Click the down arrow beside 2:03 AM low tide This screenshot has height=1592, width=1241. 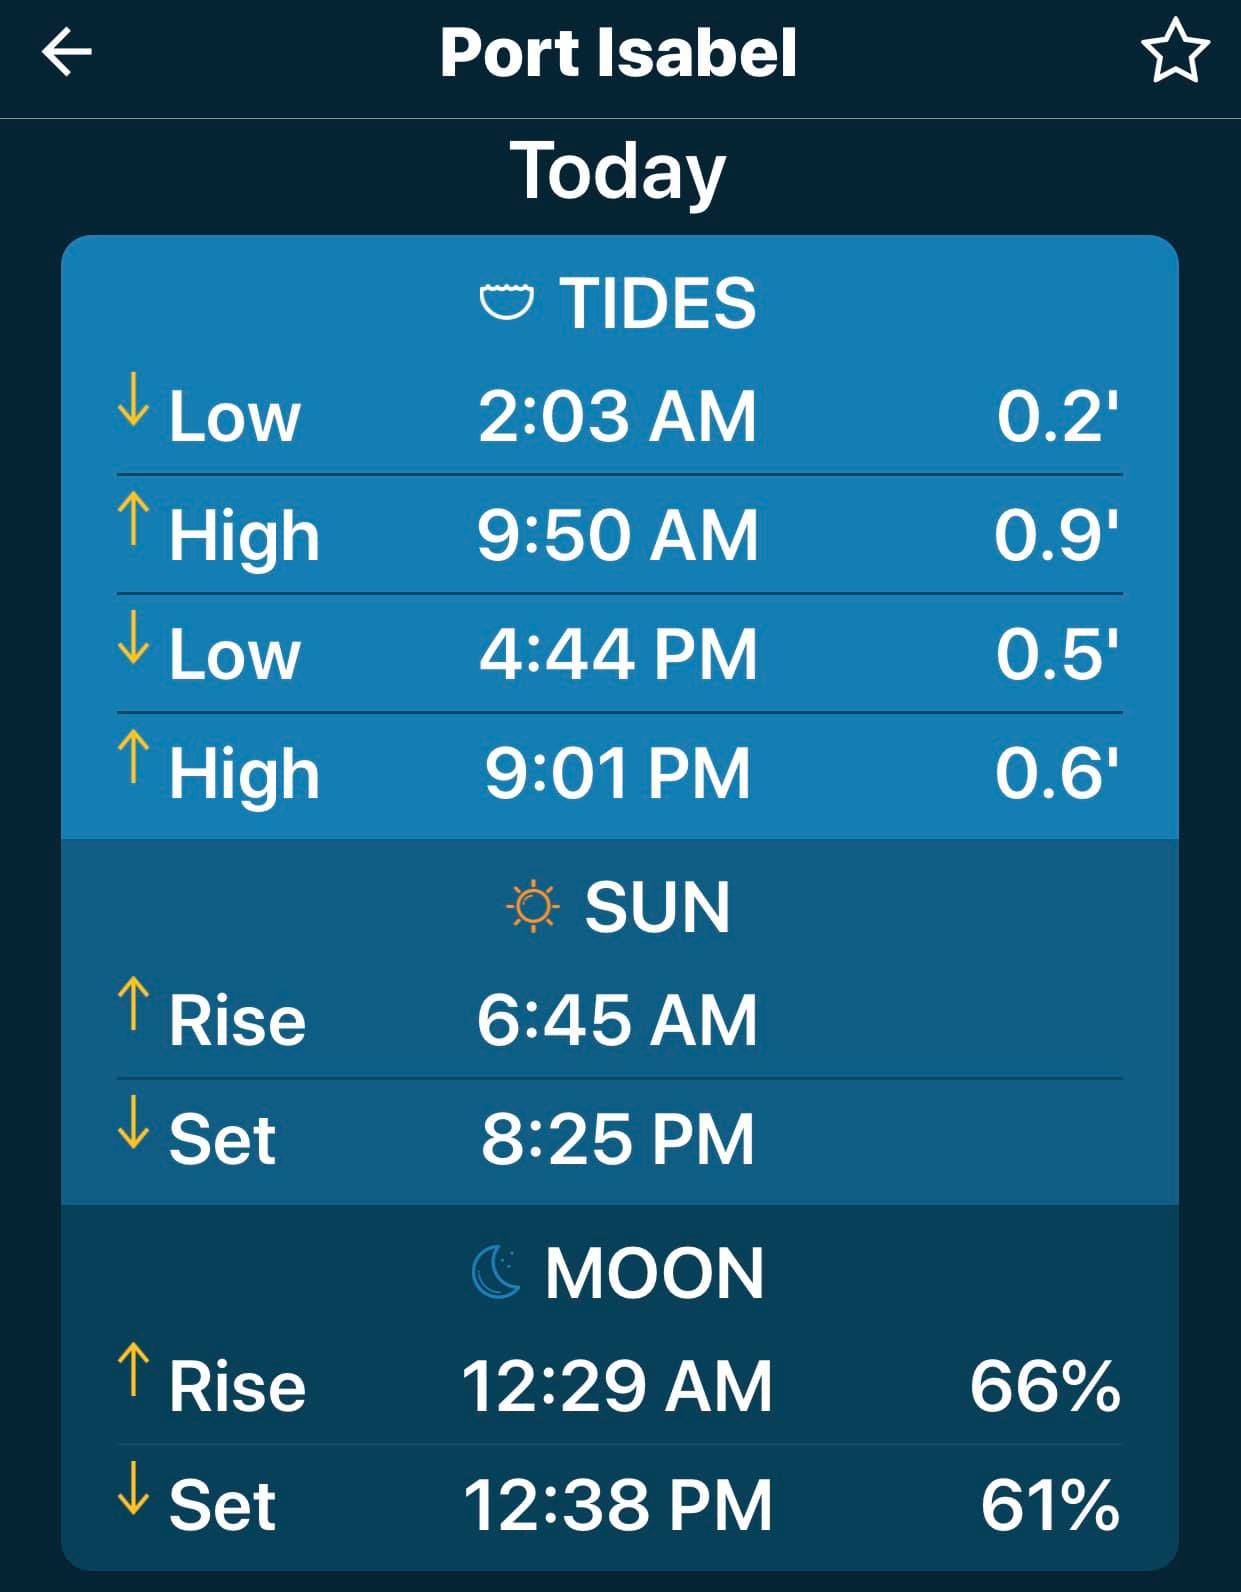pos(133,400)
